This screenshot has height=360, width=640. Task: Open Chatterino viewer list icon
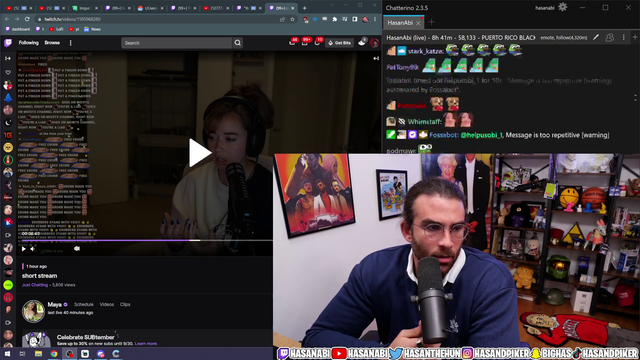(x=609, y=38)
